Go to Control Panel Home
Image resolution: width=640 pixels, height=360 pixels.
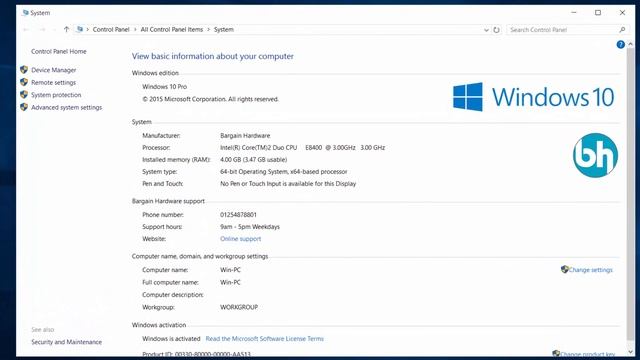(x=59, y=51)
